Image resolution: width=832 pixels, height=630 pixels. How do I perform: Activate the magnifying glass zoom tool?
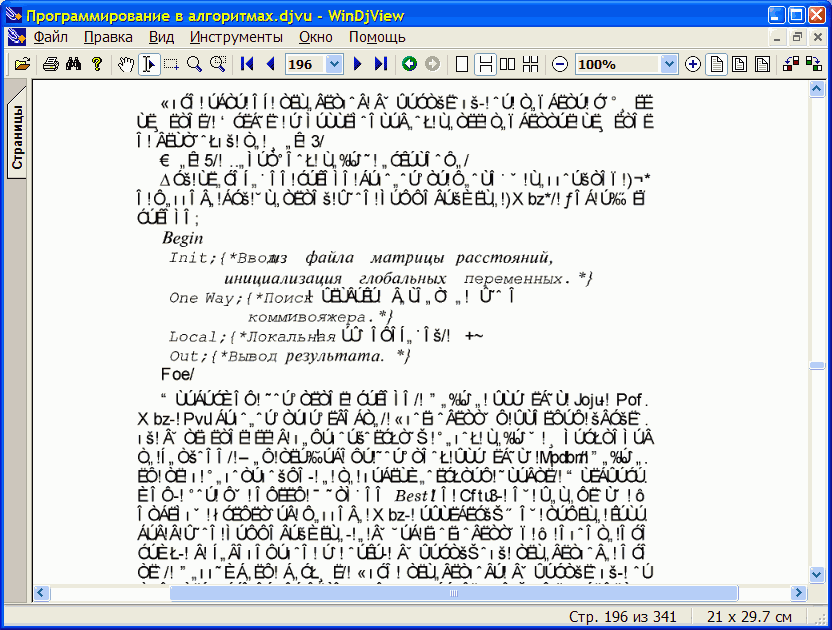[194, 64]
